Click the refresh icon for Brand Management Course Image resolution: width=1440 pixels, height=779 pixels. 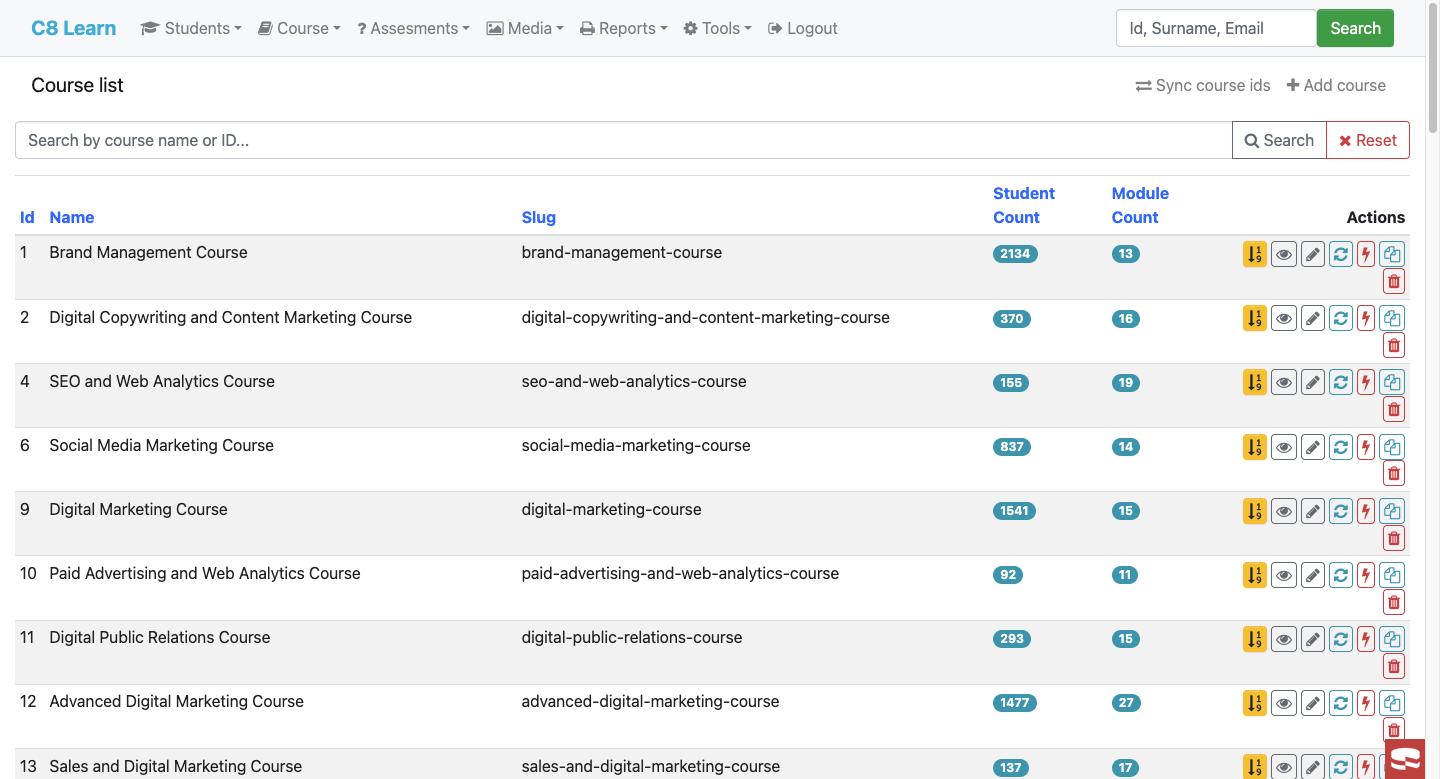point(1341,254)
